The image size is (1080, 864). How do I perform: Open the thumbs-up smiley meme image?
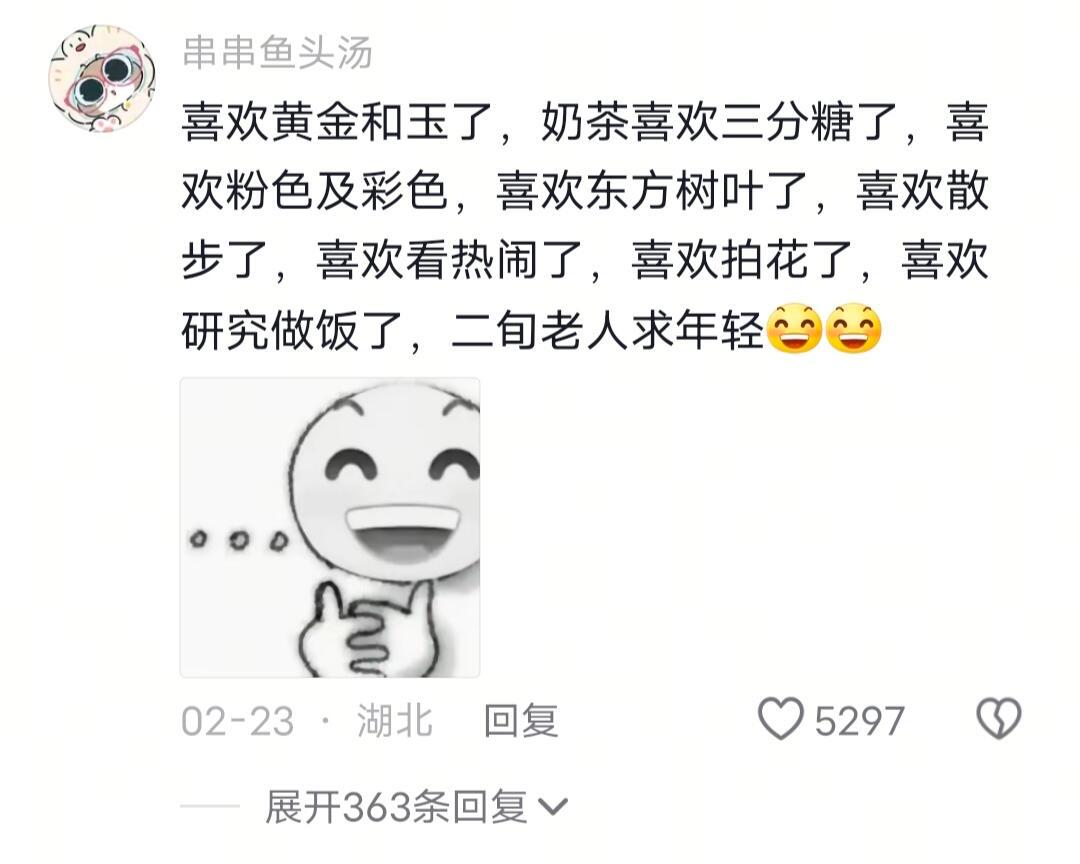pyautogui.click(x=330, y=528)
